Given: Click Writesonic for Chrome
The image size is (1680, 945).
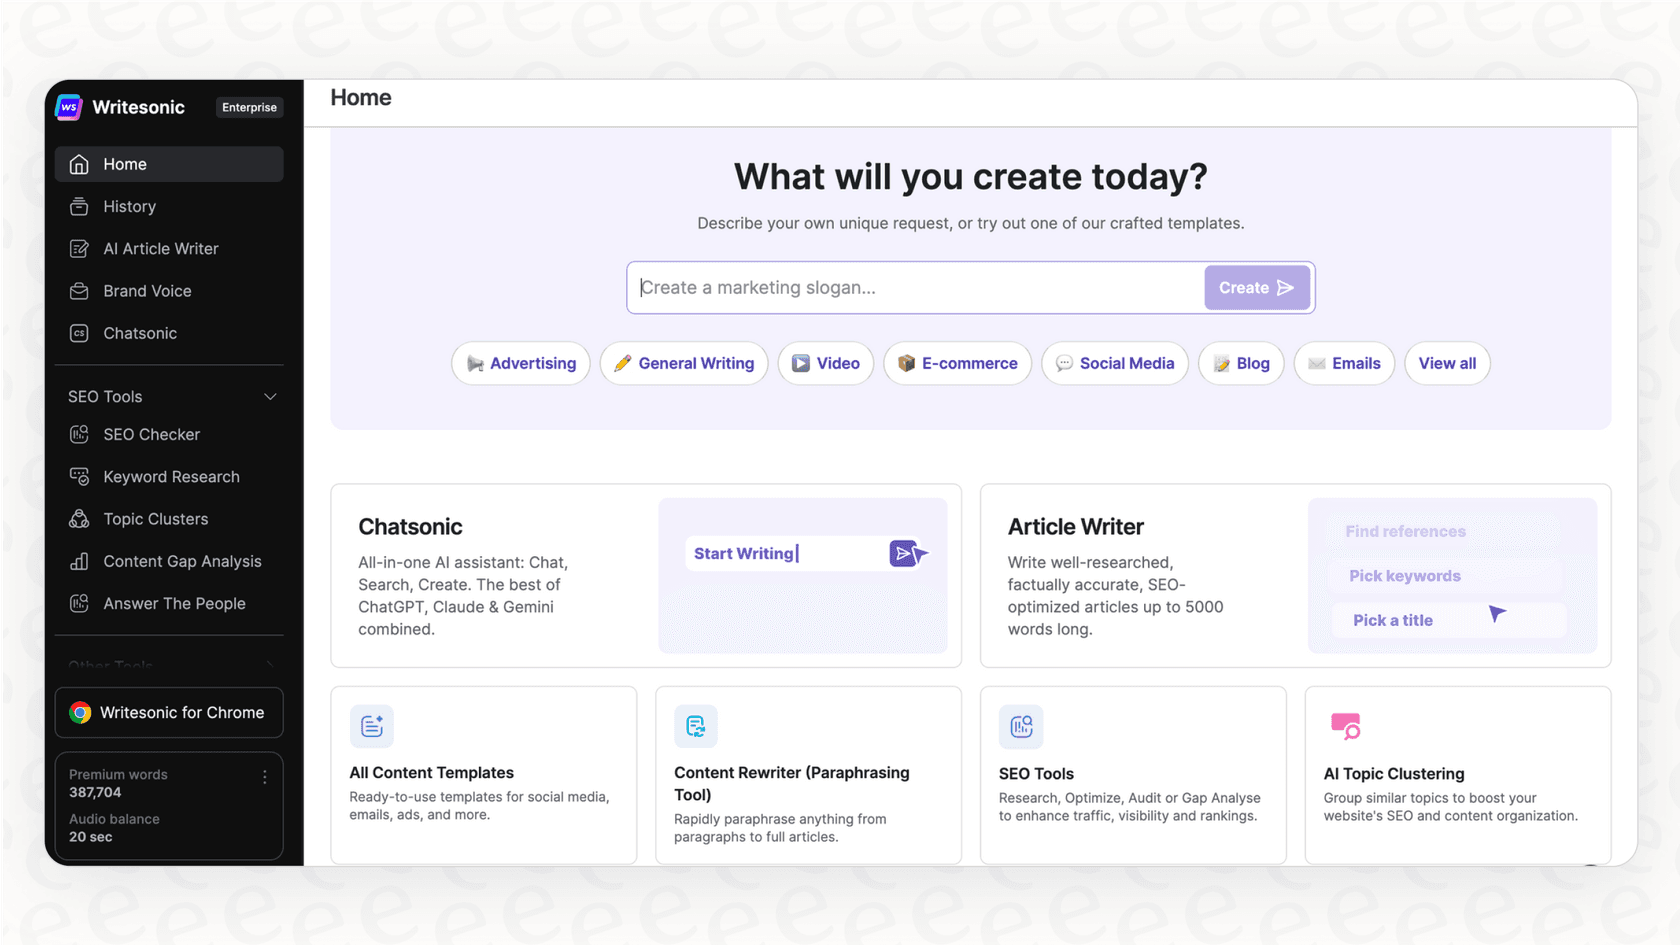Looking at the screenshot, I should coord(168,712).
